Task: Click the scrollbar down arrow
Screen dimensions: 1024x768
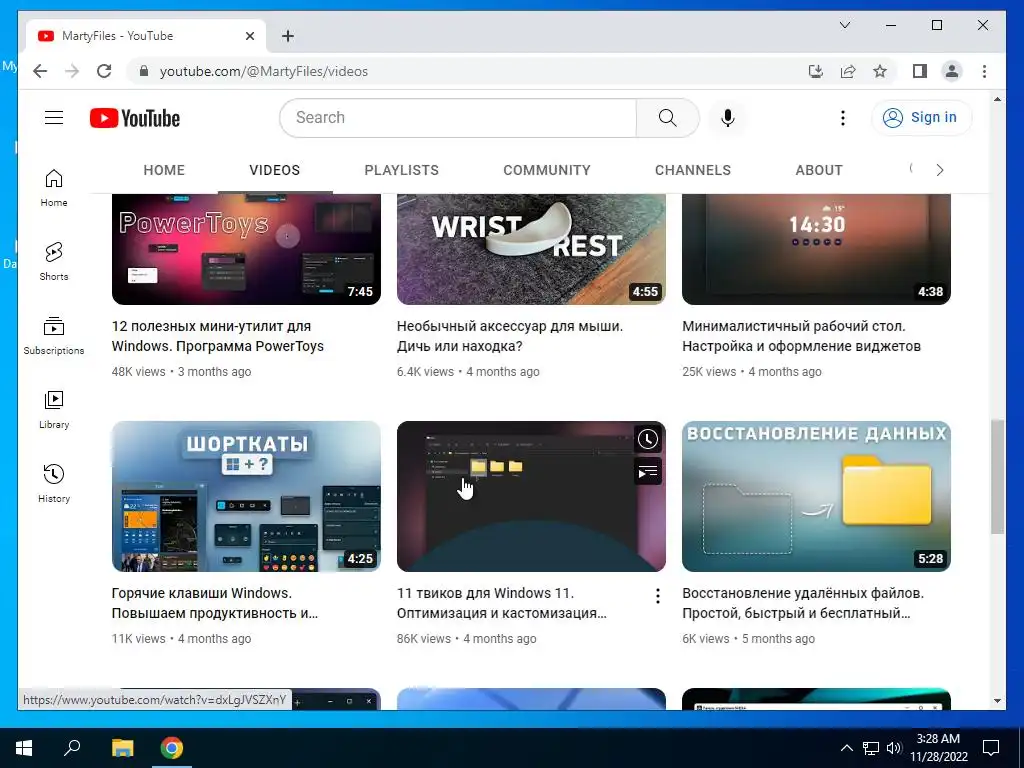Action: [x=997, y=701]
